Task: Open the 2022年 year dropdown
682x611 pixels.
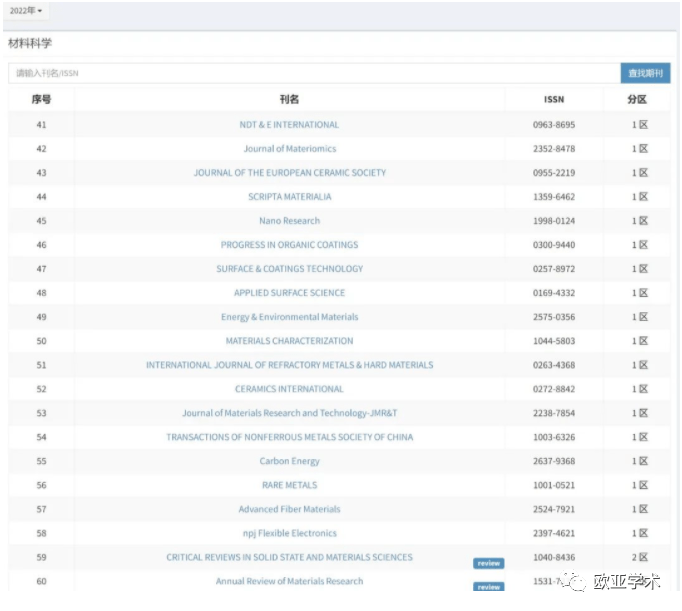Action: click(x=25, y=11)
